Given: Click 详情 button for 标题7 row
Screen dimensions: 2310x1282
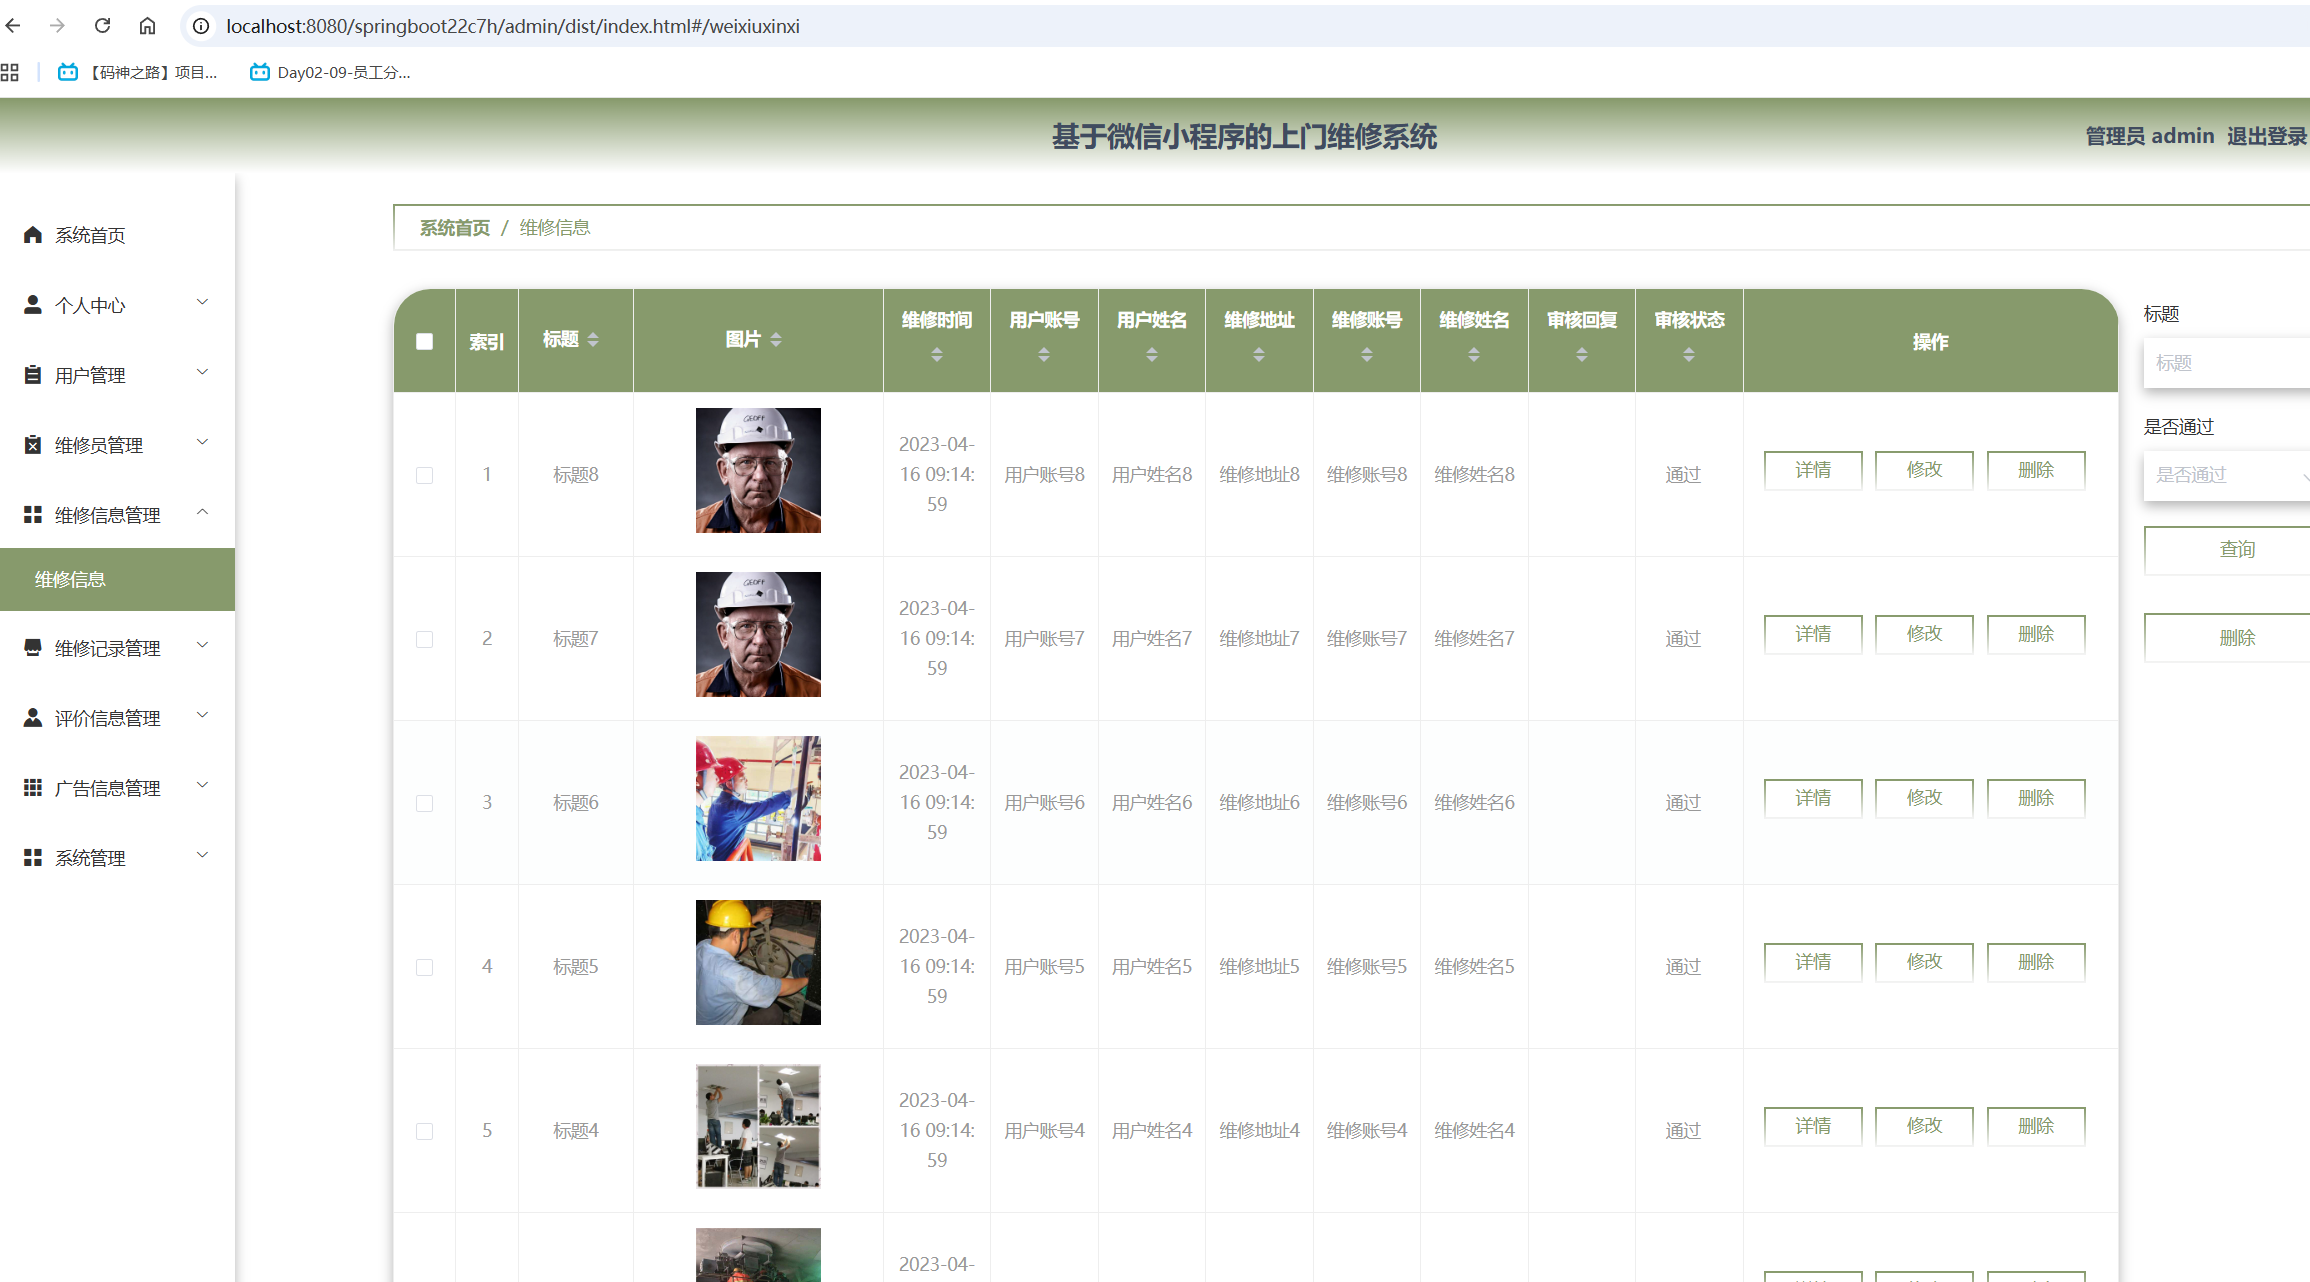Looking at the screenshot, I should pyautogui.click(x=1812, y=634).
